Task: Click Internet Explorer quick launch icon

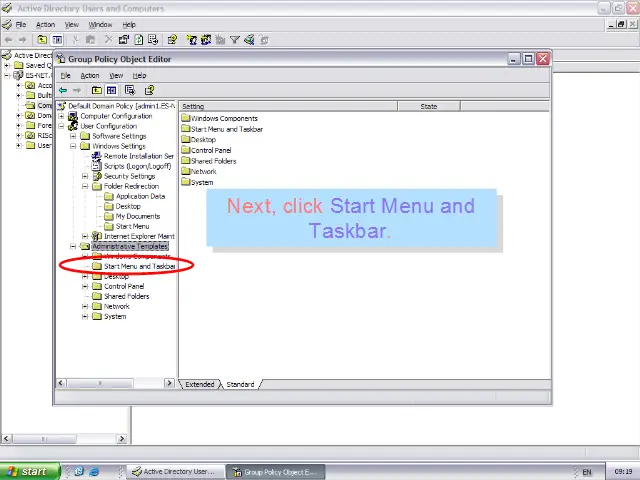Action: [x=94, y=471]
